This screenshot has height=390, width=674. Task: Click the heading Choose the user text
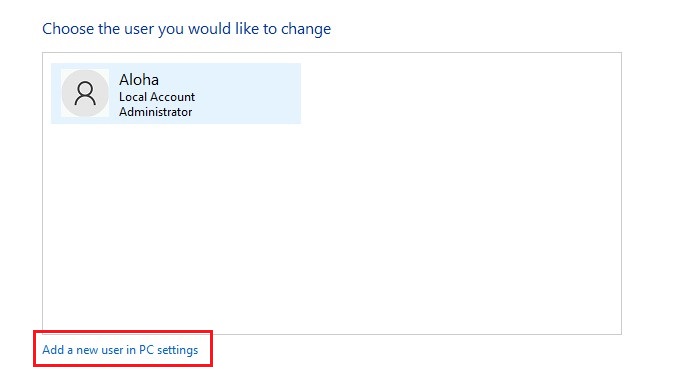[x=187, y=29]
